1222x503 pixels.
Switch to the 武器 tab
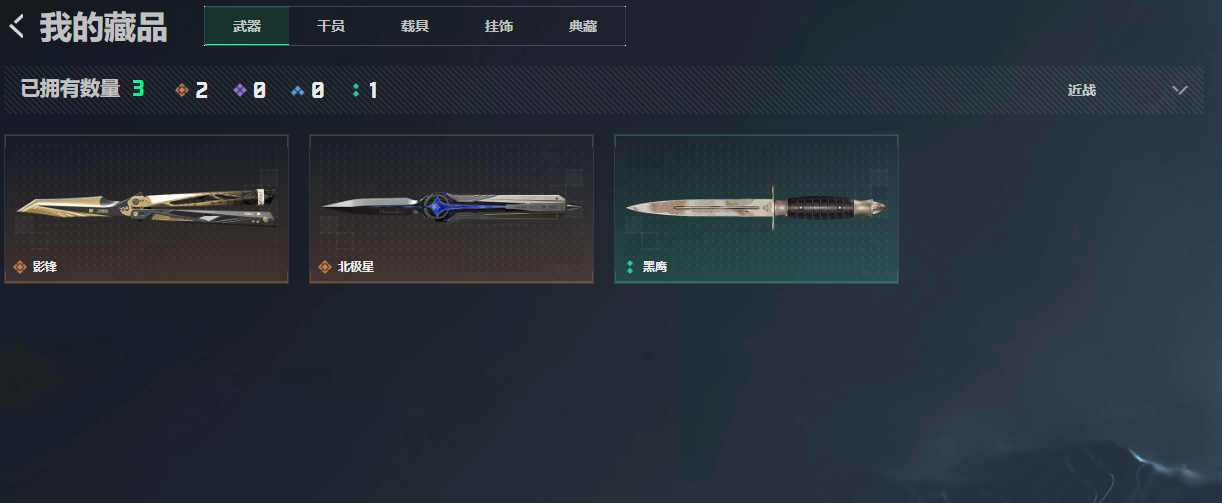[x=247, y=26]
